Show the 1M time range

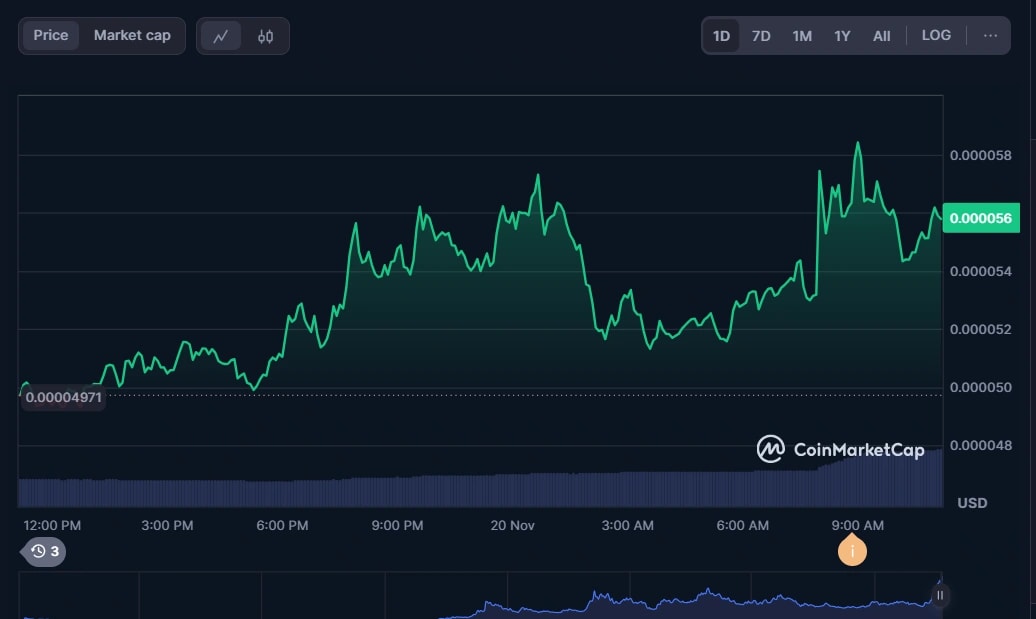[x=802, y=36]
